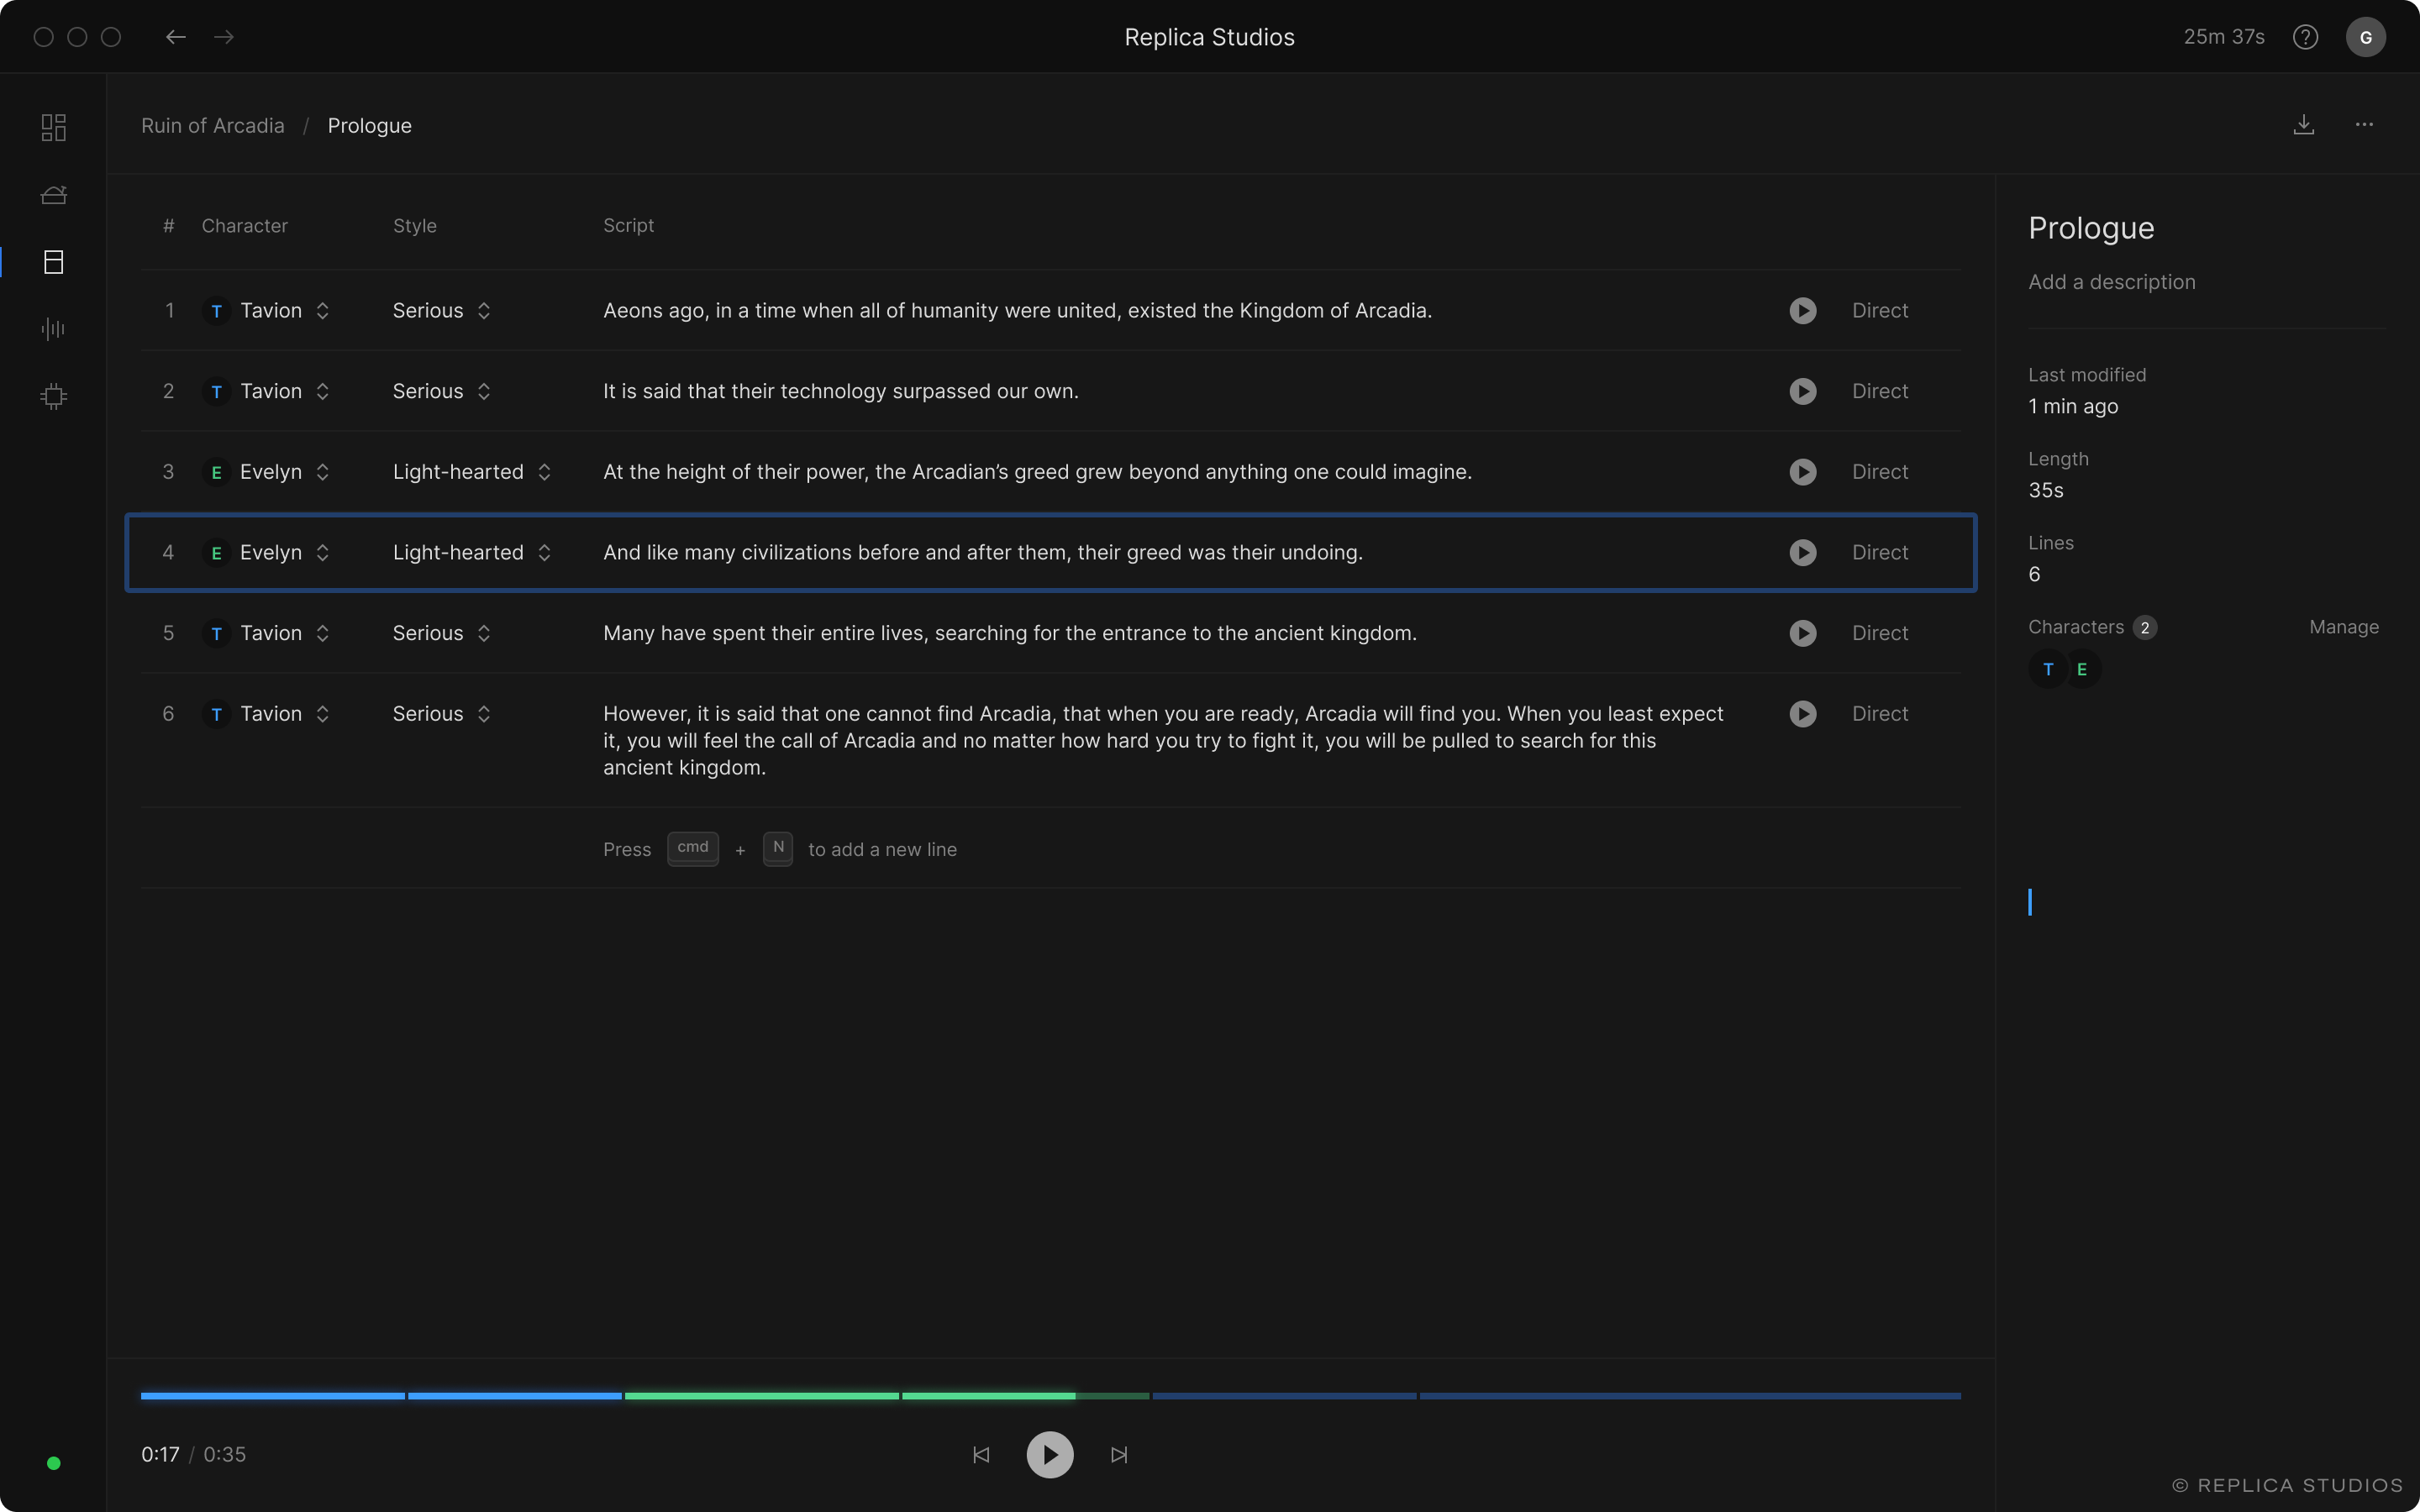The image size is (2420, 1512).
Task: Click the Style column header
Action: coord(414,226)
